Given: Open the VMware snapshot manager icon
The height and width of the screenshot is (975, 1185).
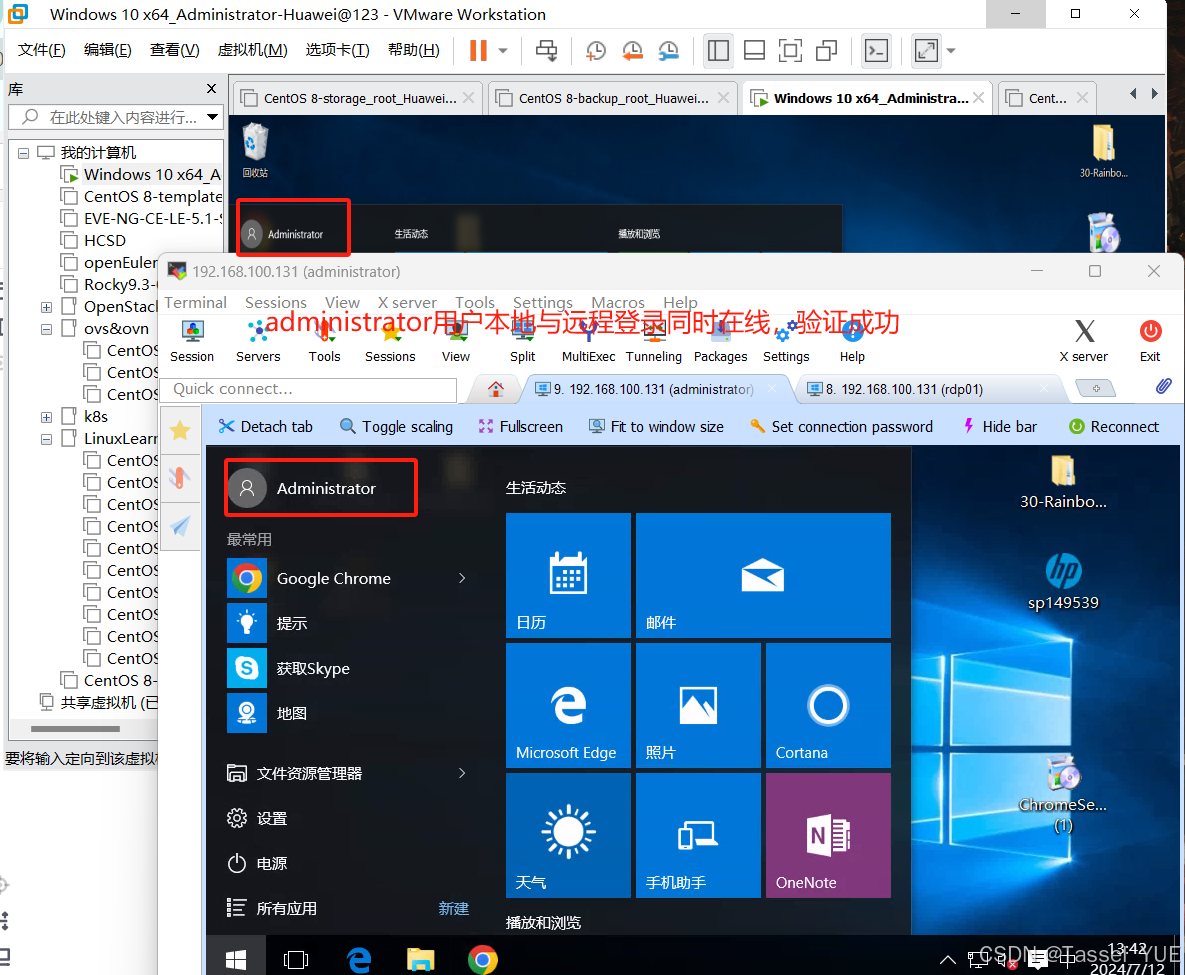Looking at the screenshot, I should [668, 51].
